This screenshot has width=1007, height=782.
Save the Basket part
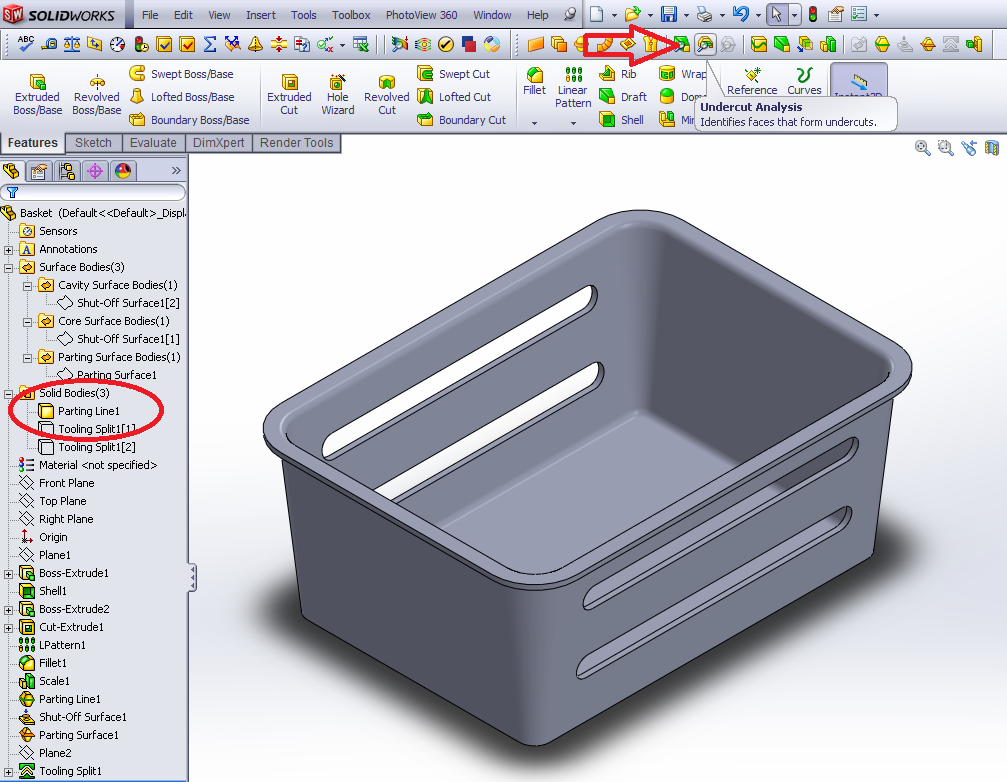click(669, 13)
